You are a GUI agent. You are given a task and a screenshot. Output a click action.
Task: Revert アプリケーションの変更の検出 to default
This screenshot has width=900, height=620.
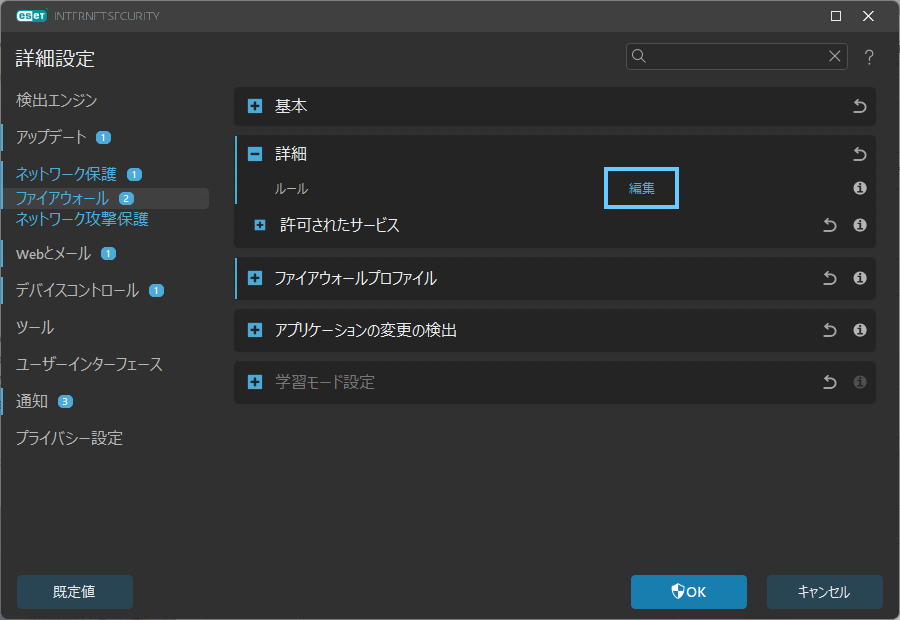pyautogui.click(x=829, y=330)
